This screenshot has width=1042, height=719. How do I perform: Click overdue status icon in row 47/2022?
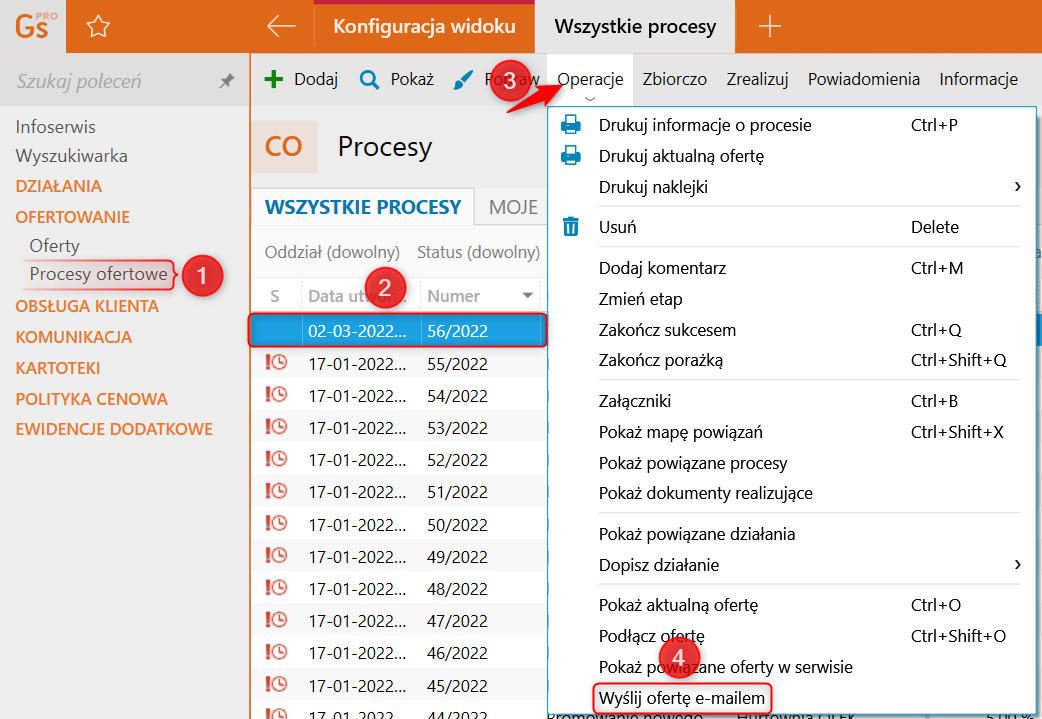[x=276, y=620]
